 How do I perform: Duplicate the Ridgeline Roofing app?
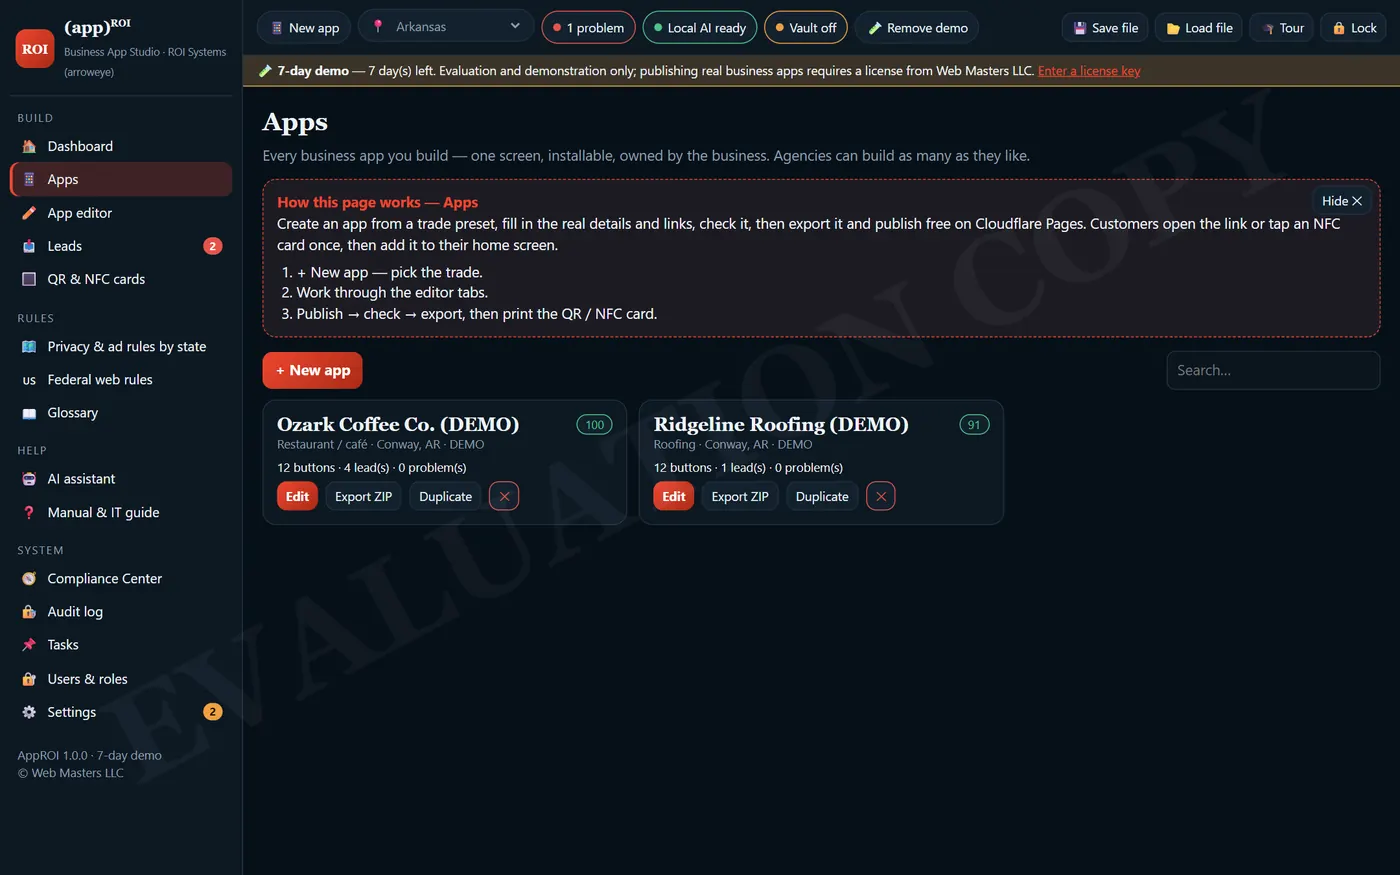822,496
